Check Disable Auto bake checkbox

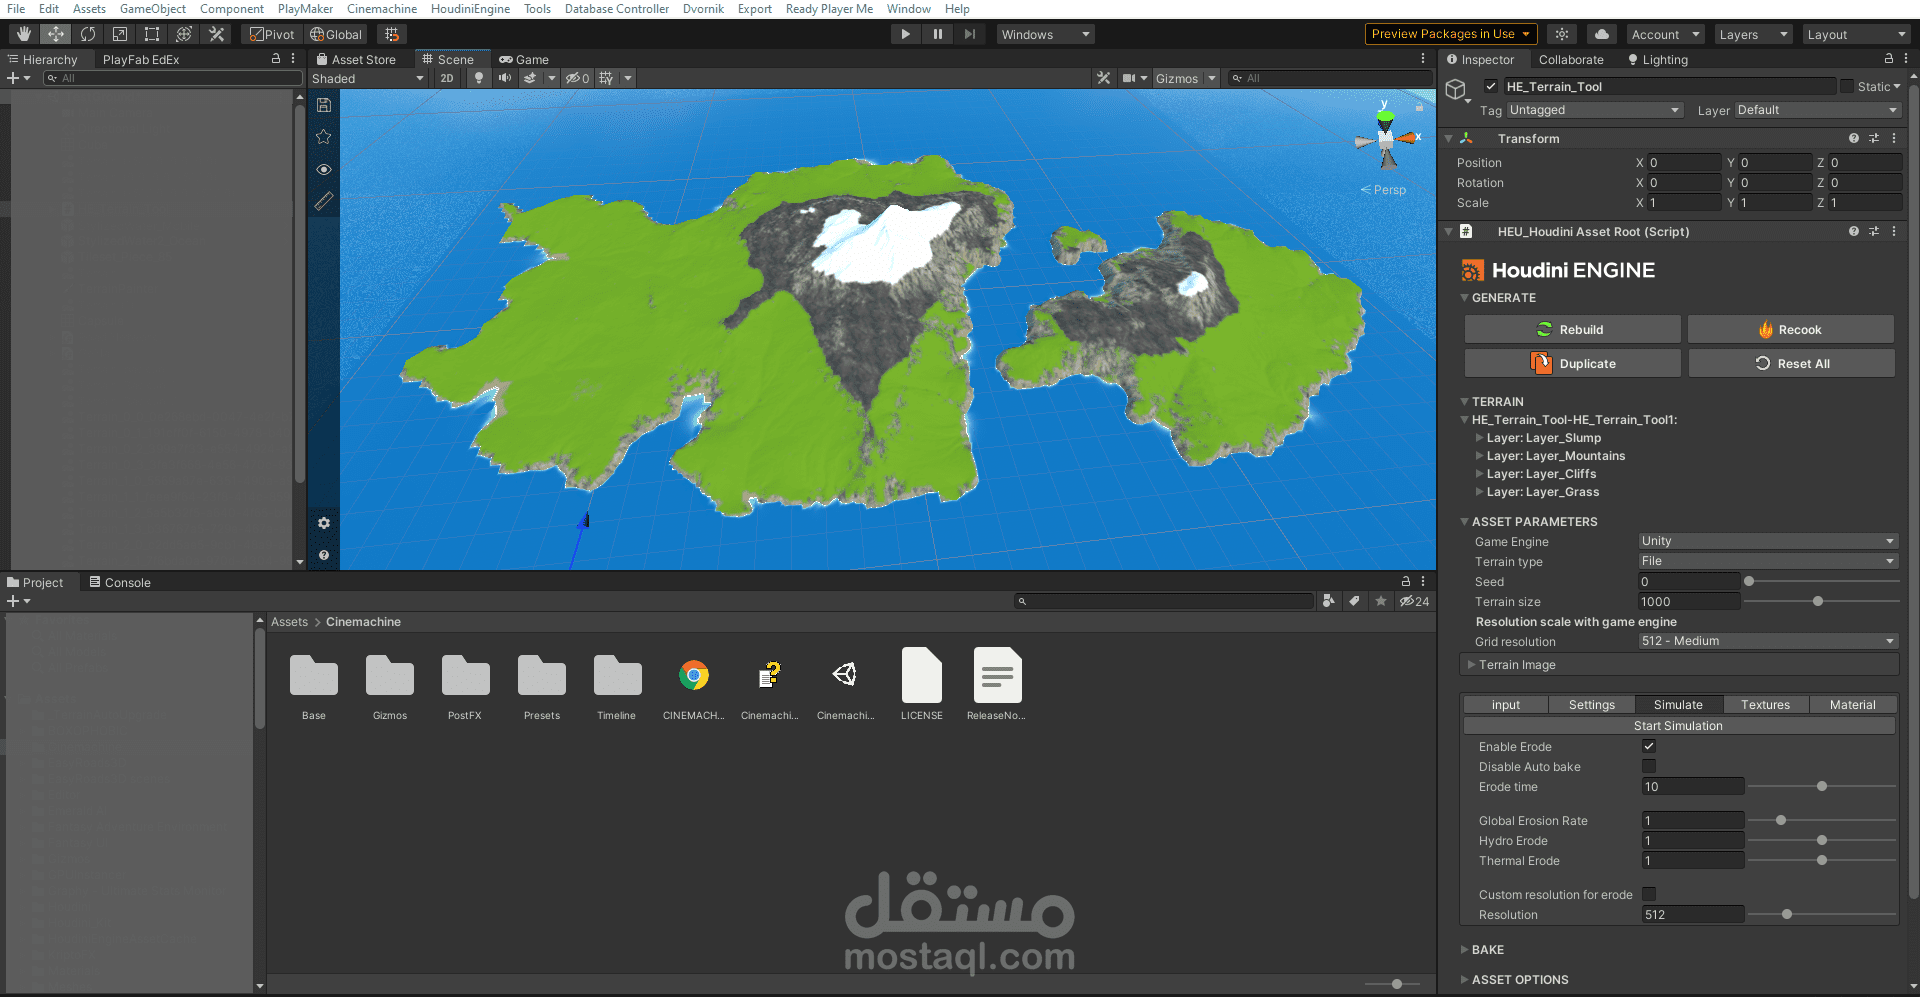[1649, 766]
